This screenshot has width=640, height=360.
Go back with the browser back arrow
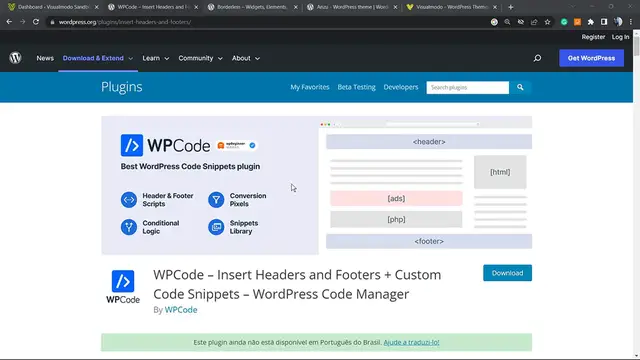9,22
